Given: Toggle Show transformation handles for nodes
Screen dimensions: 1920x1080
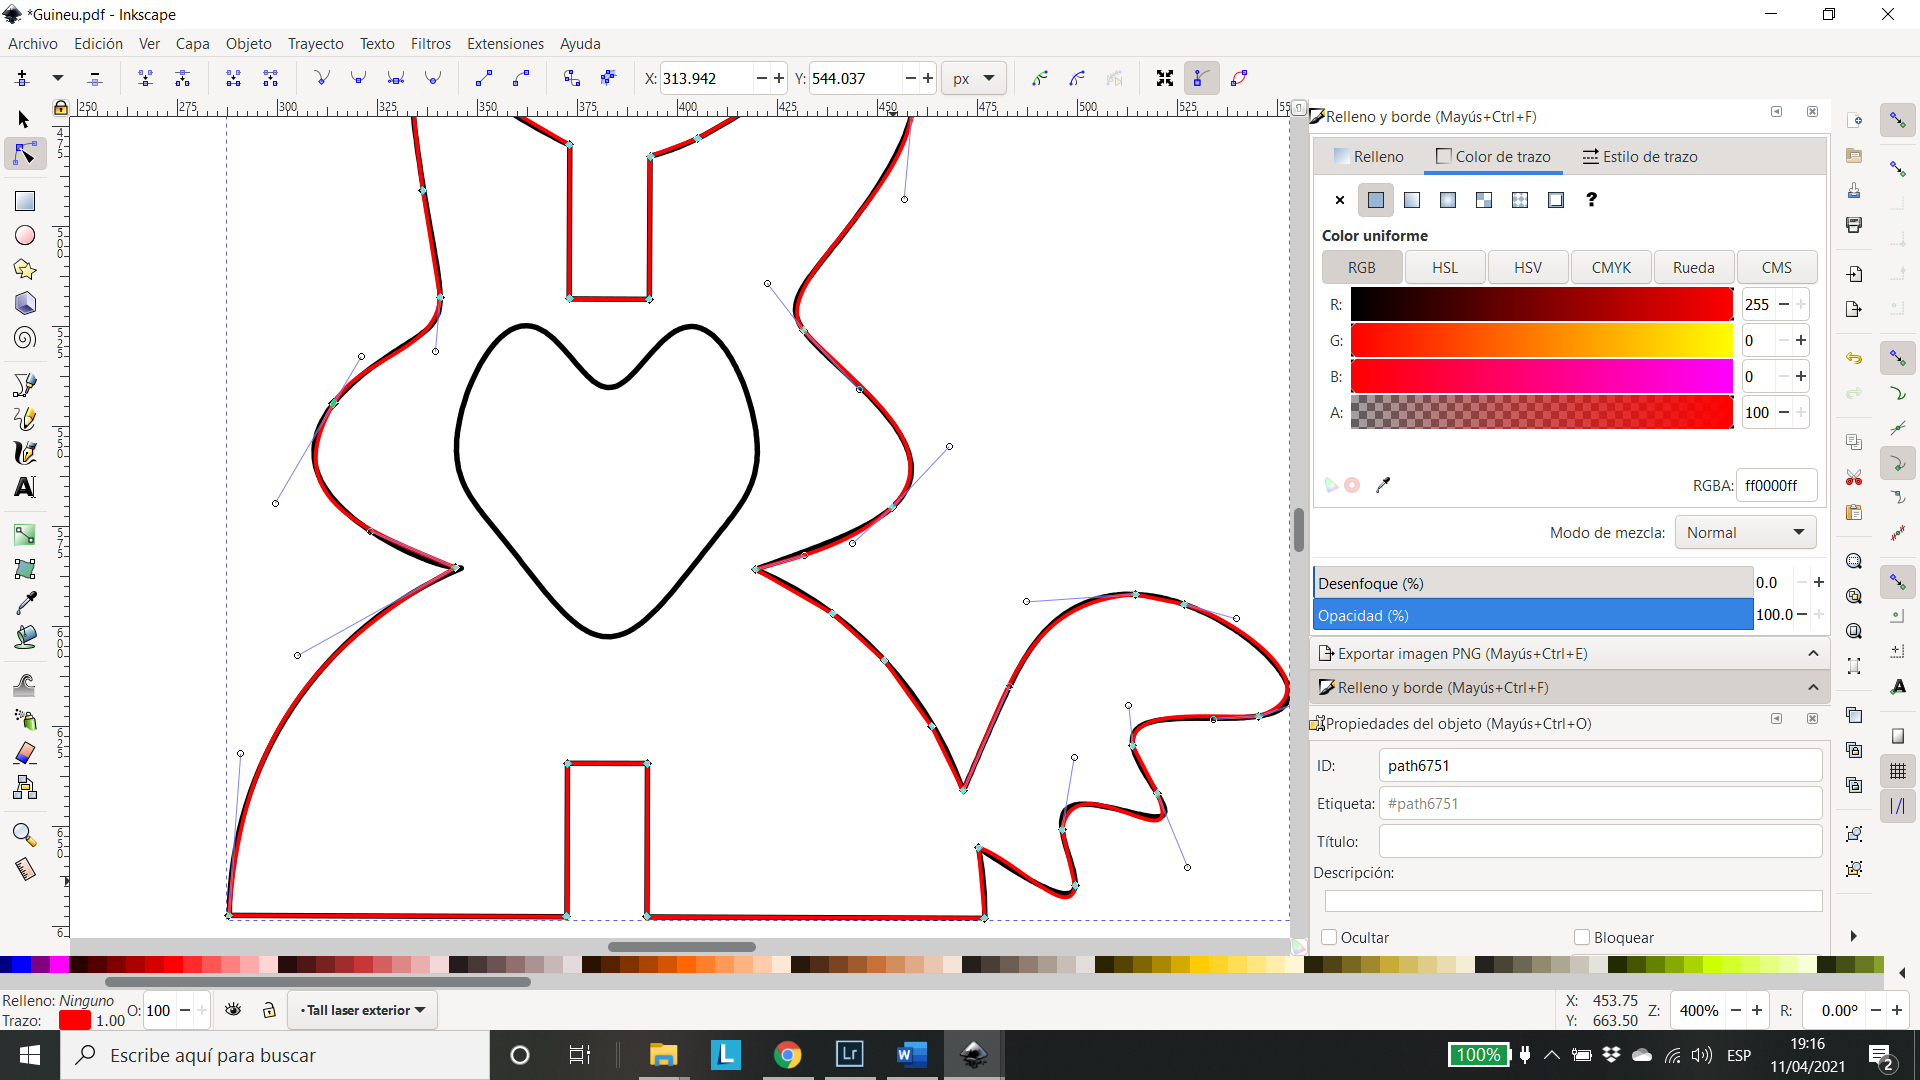Looking at the screenshot, I should coord(1165,78).
